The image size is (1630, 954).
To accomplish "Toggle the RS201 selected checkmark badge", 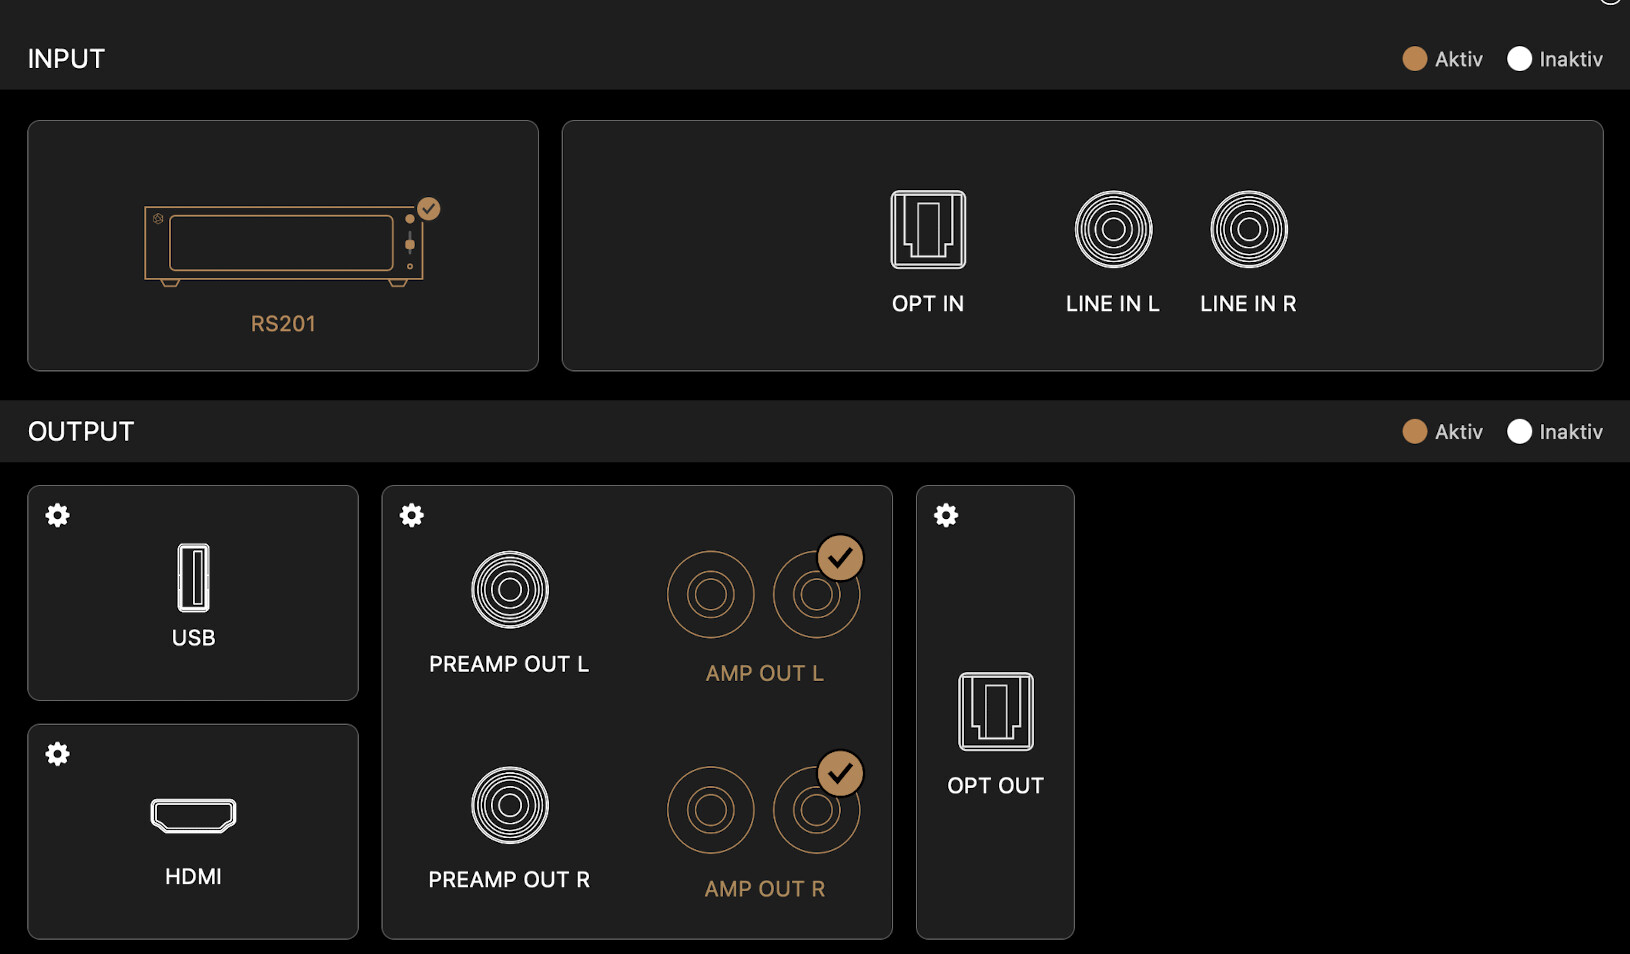I will [x=429, y=208].
